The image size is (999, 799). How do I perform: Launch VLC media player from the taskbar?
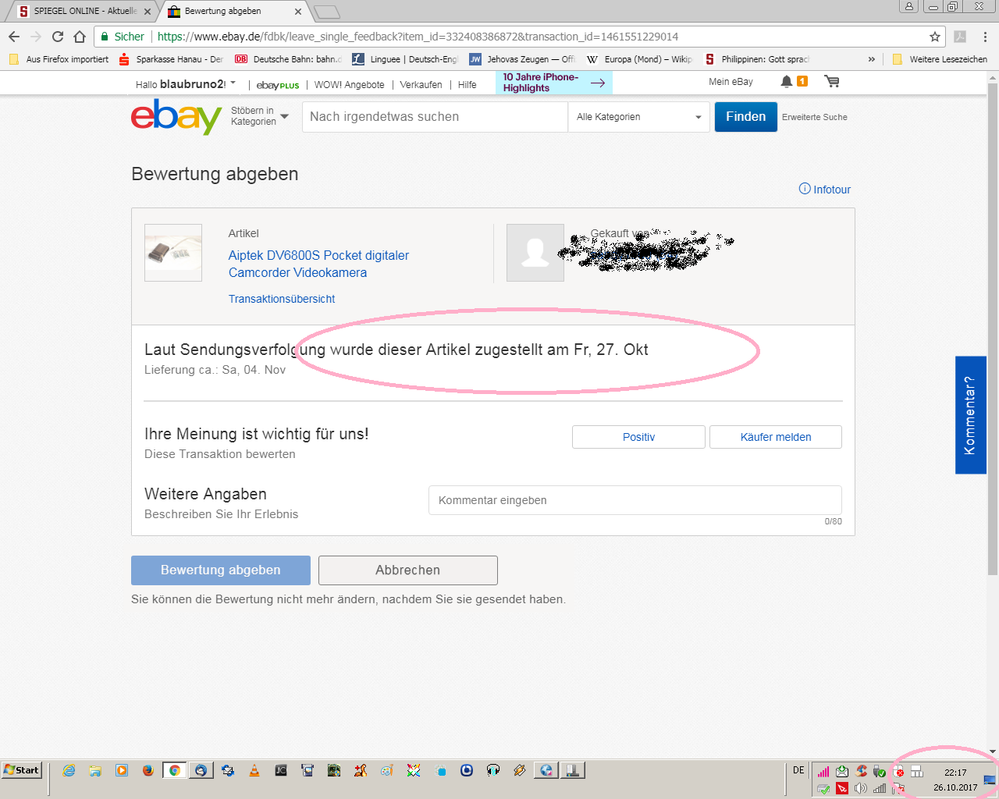254,770
